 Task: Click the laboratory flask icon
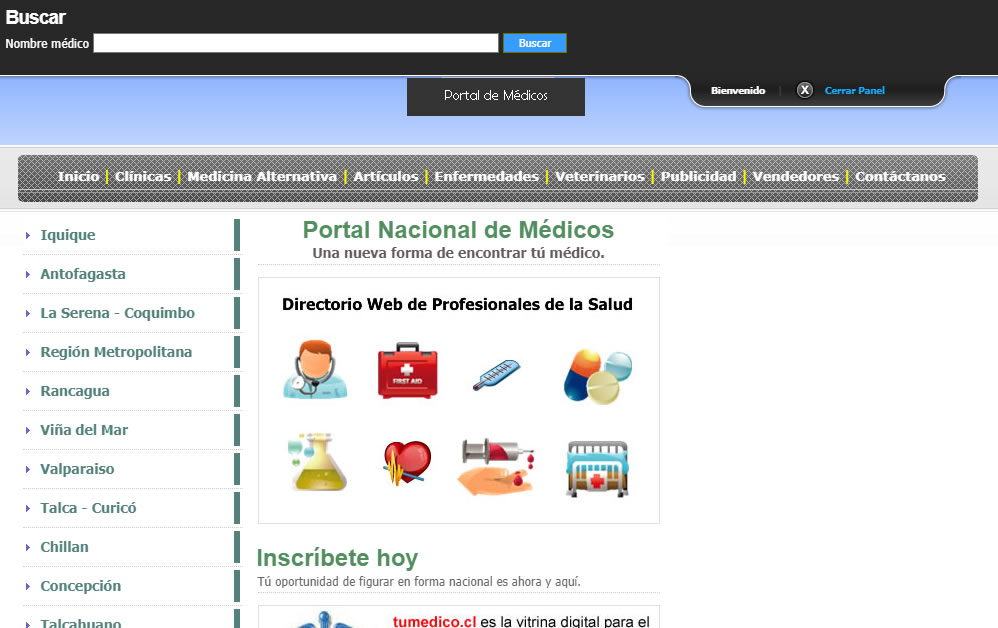click(316, 462)
